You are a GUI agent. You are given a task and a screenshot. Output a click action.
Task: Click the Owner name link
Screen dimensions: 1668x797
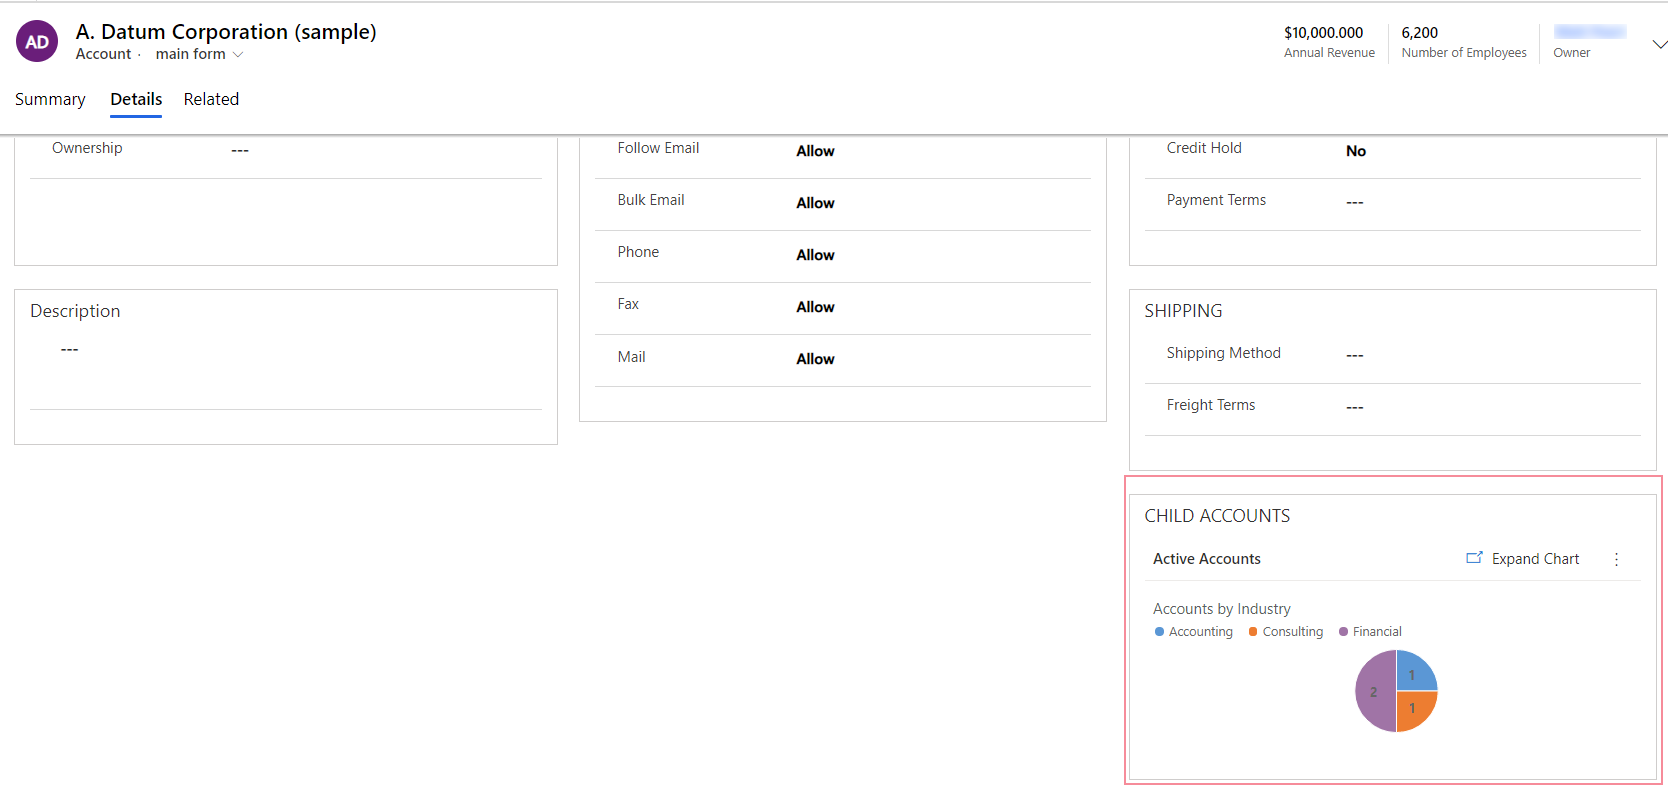[x=1589, y=33]
